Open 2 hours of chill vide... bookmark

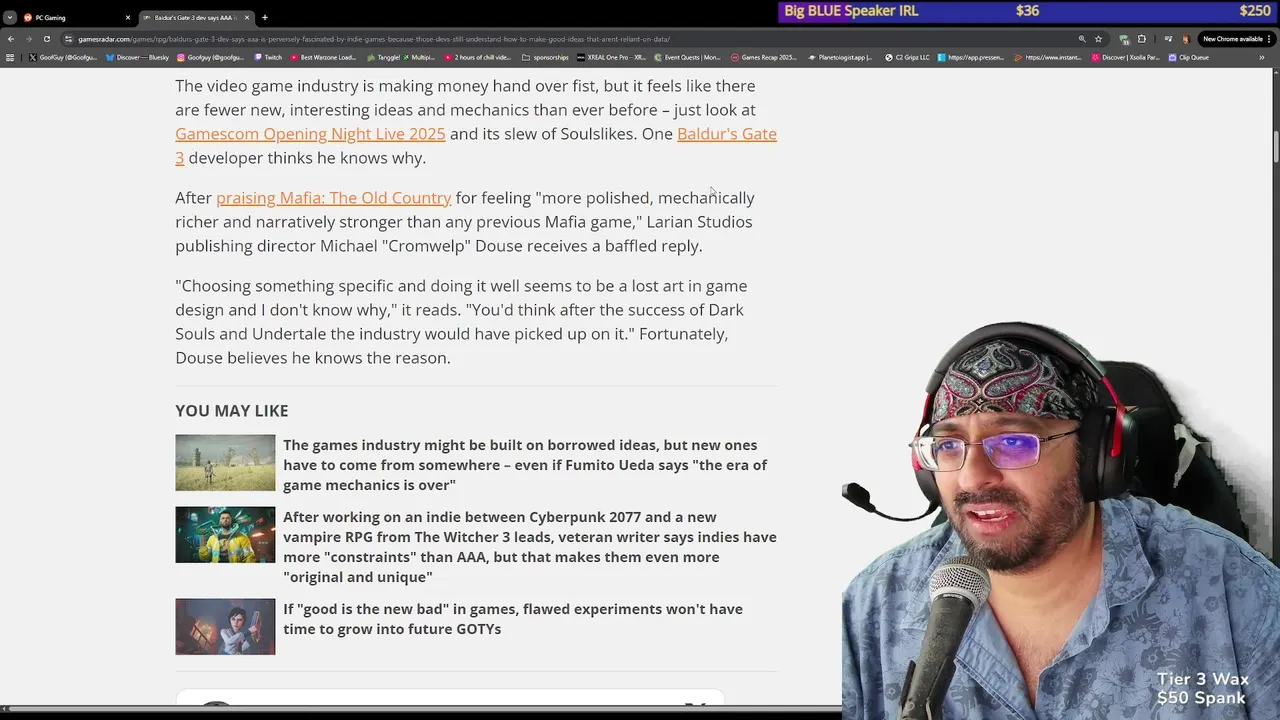(478, 57)
